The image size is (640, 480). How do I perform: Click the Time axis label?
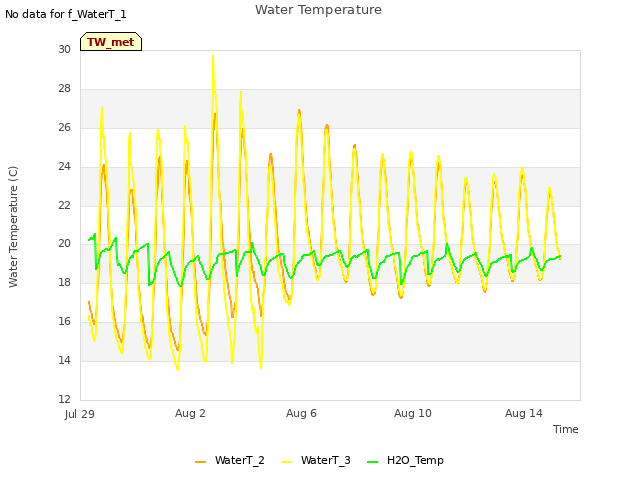pyautogui.click(x=565, y=429)
